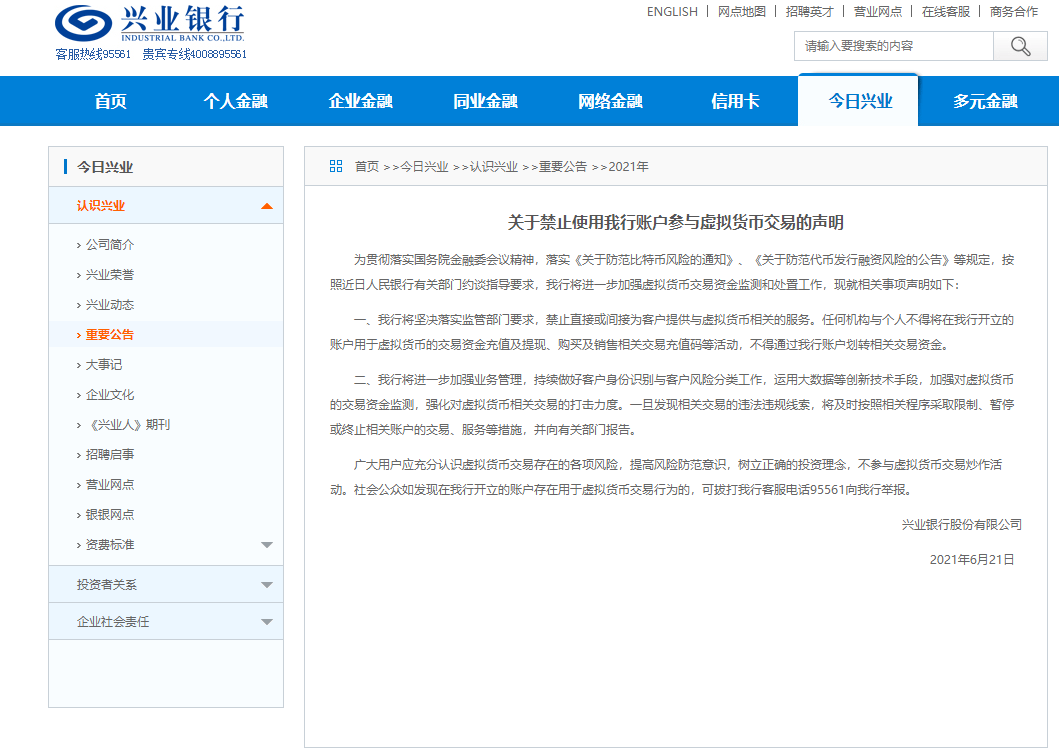
Task: Open 招聘启事 in sidebar
Action: click(x=109, y=455)
